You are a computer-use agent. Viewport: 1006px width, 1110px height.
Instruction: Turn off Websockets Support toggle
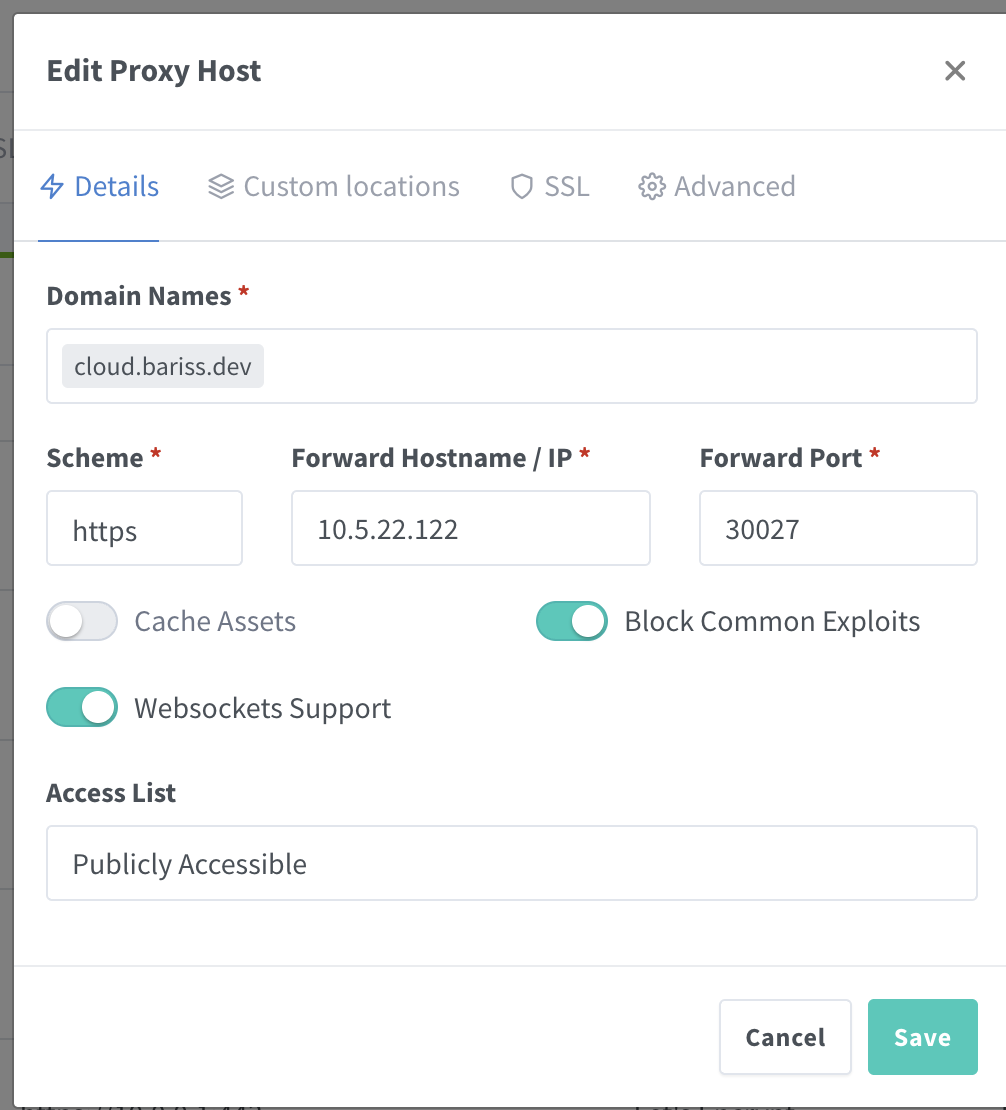(82, 707)
